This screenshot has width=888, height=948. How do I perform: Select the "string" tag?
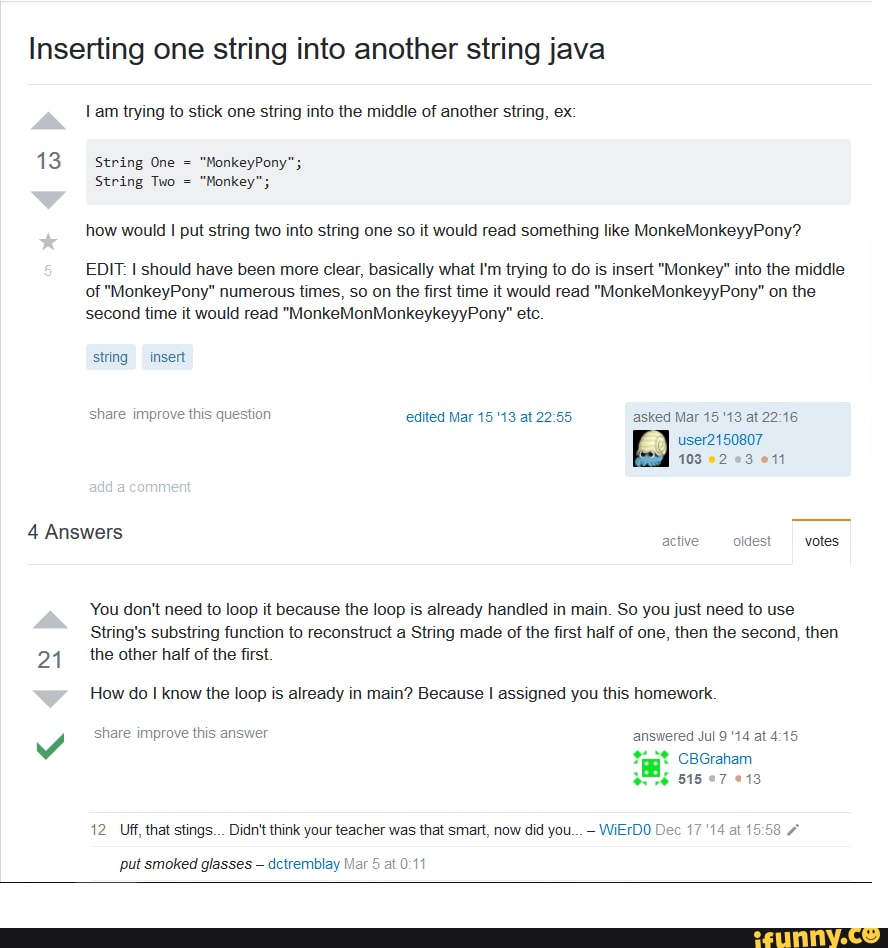(110, 357)
